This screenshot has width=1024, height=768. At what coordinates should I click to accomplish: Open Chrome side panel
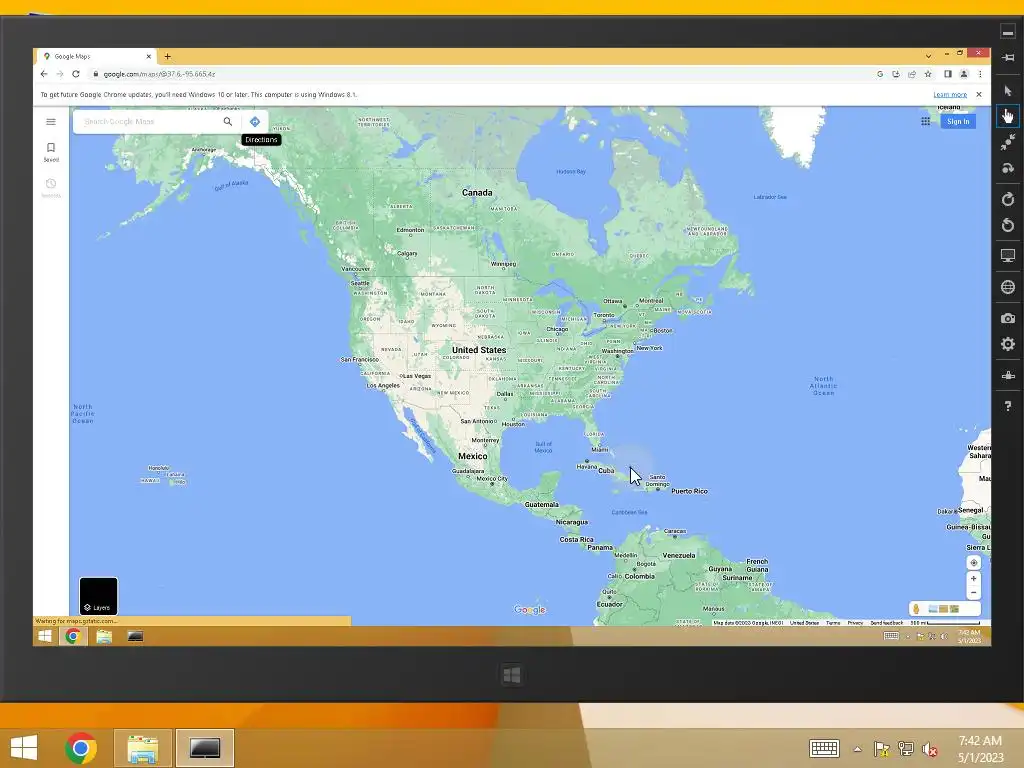point(948,74)
